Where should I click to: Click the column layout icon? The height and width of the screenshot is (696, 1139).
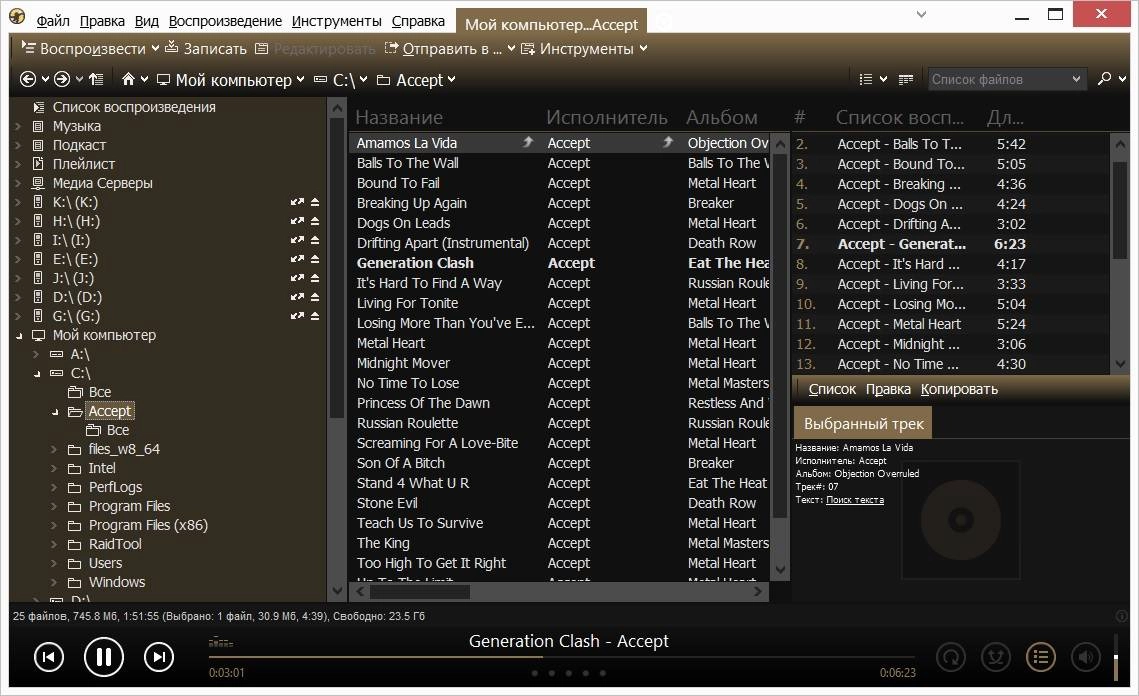pos(906,79)
